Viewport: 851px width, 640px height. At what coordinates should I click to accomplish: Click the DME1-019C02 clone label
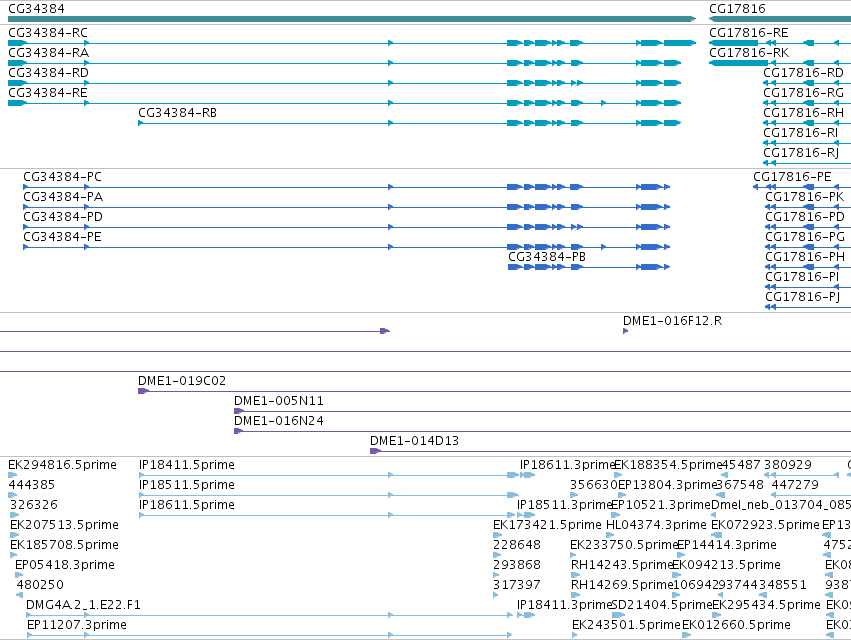(x=182, y=381)
